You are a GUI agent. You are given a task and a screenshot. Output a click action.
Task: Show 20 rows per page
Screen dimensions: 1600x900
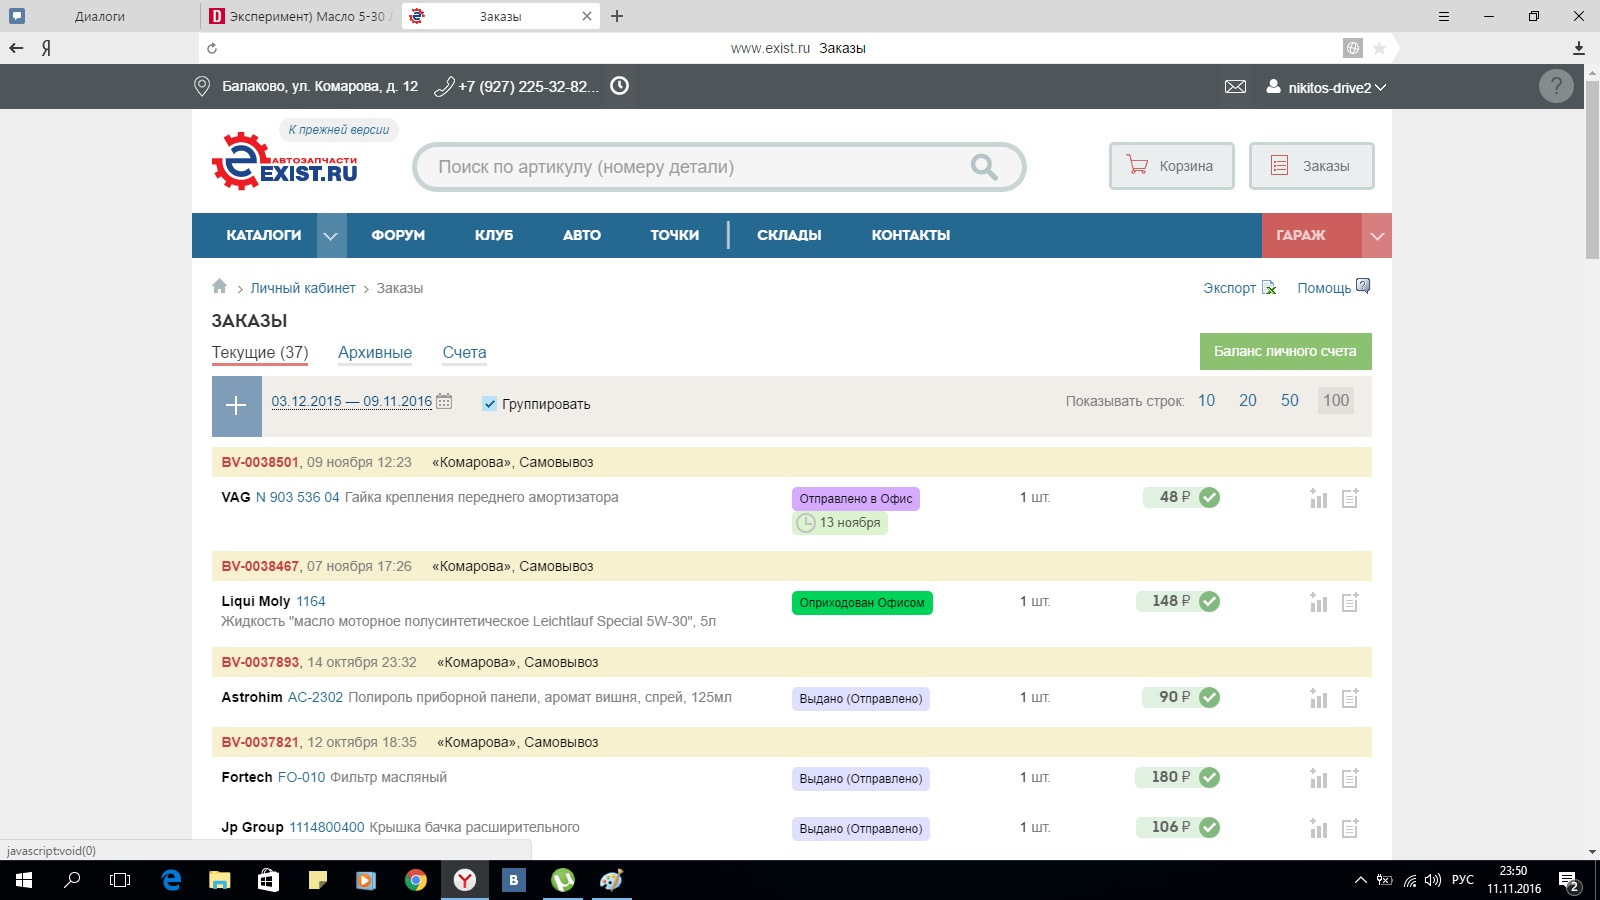1248,400
